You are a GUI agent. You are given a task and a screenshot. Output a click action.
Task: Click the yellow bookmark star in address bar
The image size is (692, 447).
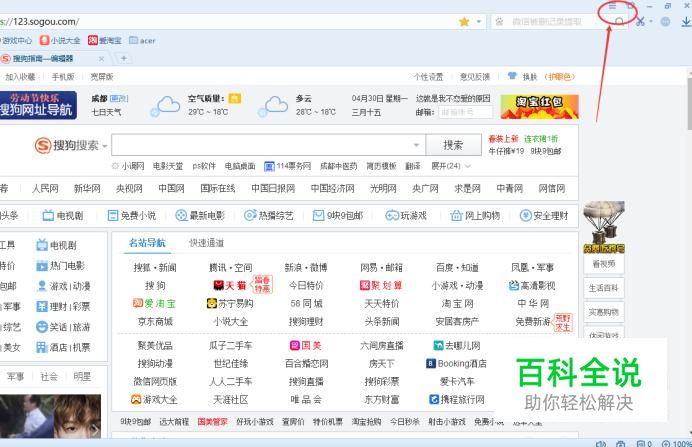464,22
